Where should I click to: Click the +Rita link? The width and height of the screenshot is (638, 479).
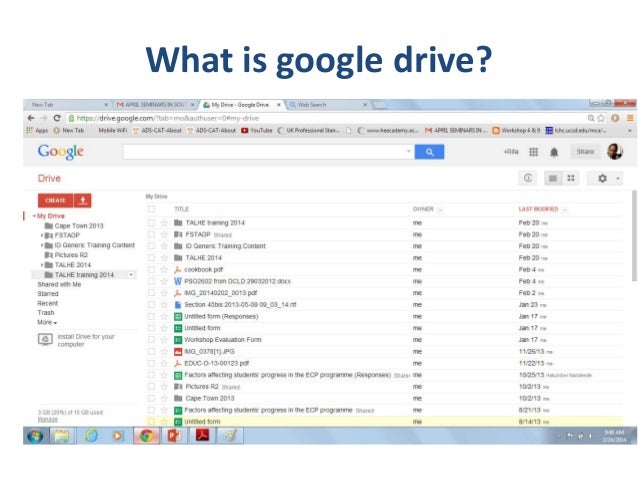511,152
